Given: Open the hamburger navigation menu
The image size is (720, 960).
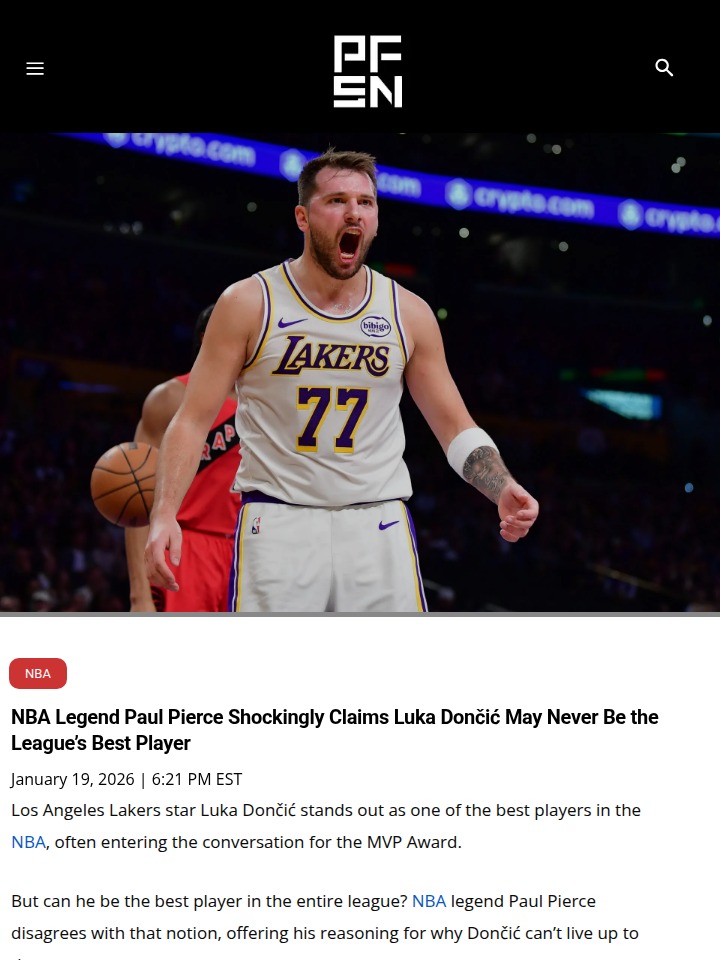Looking at the screenshot, I should 35,69.
